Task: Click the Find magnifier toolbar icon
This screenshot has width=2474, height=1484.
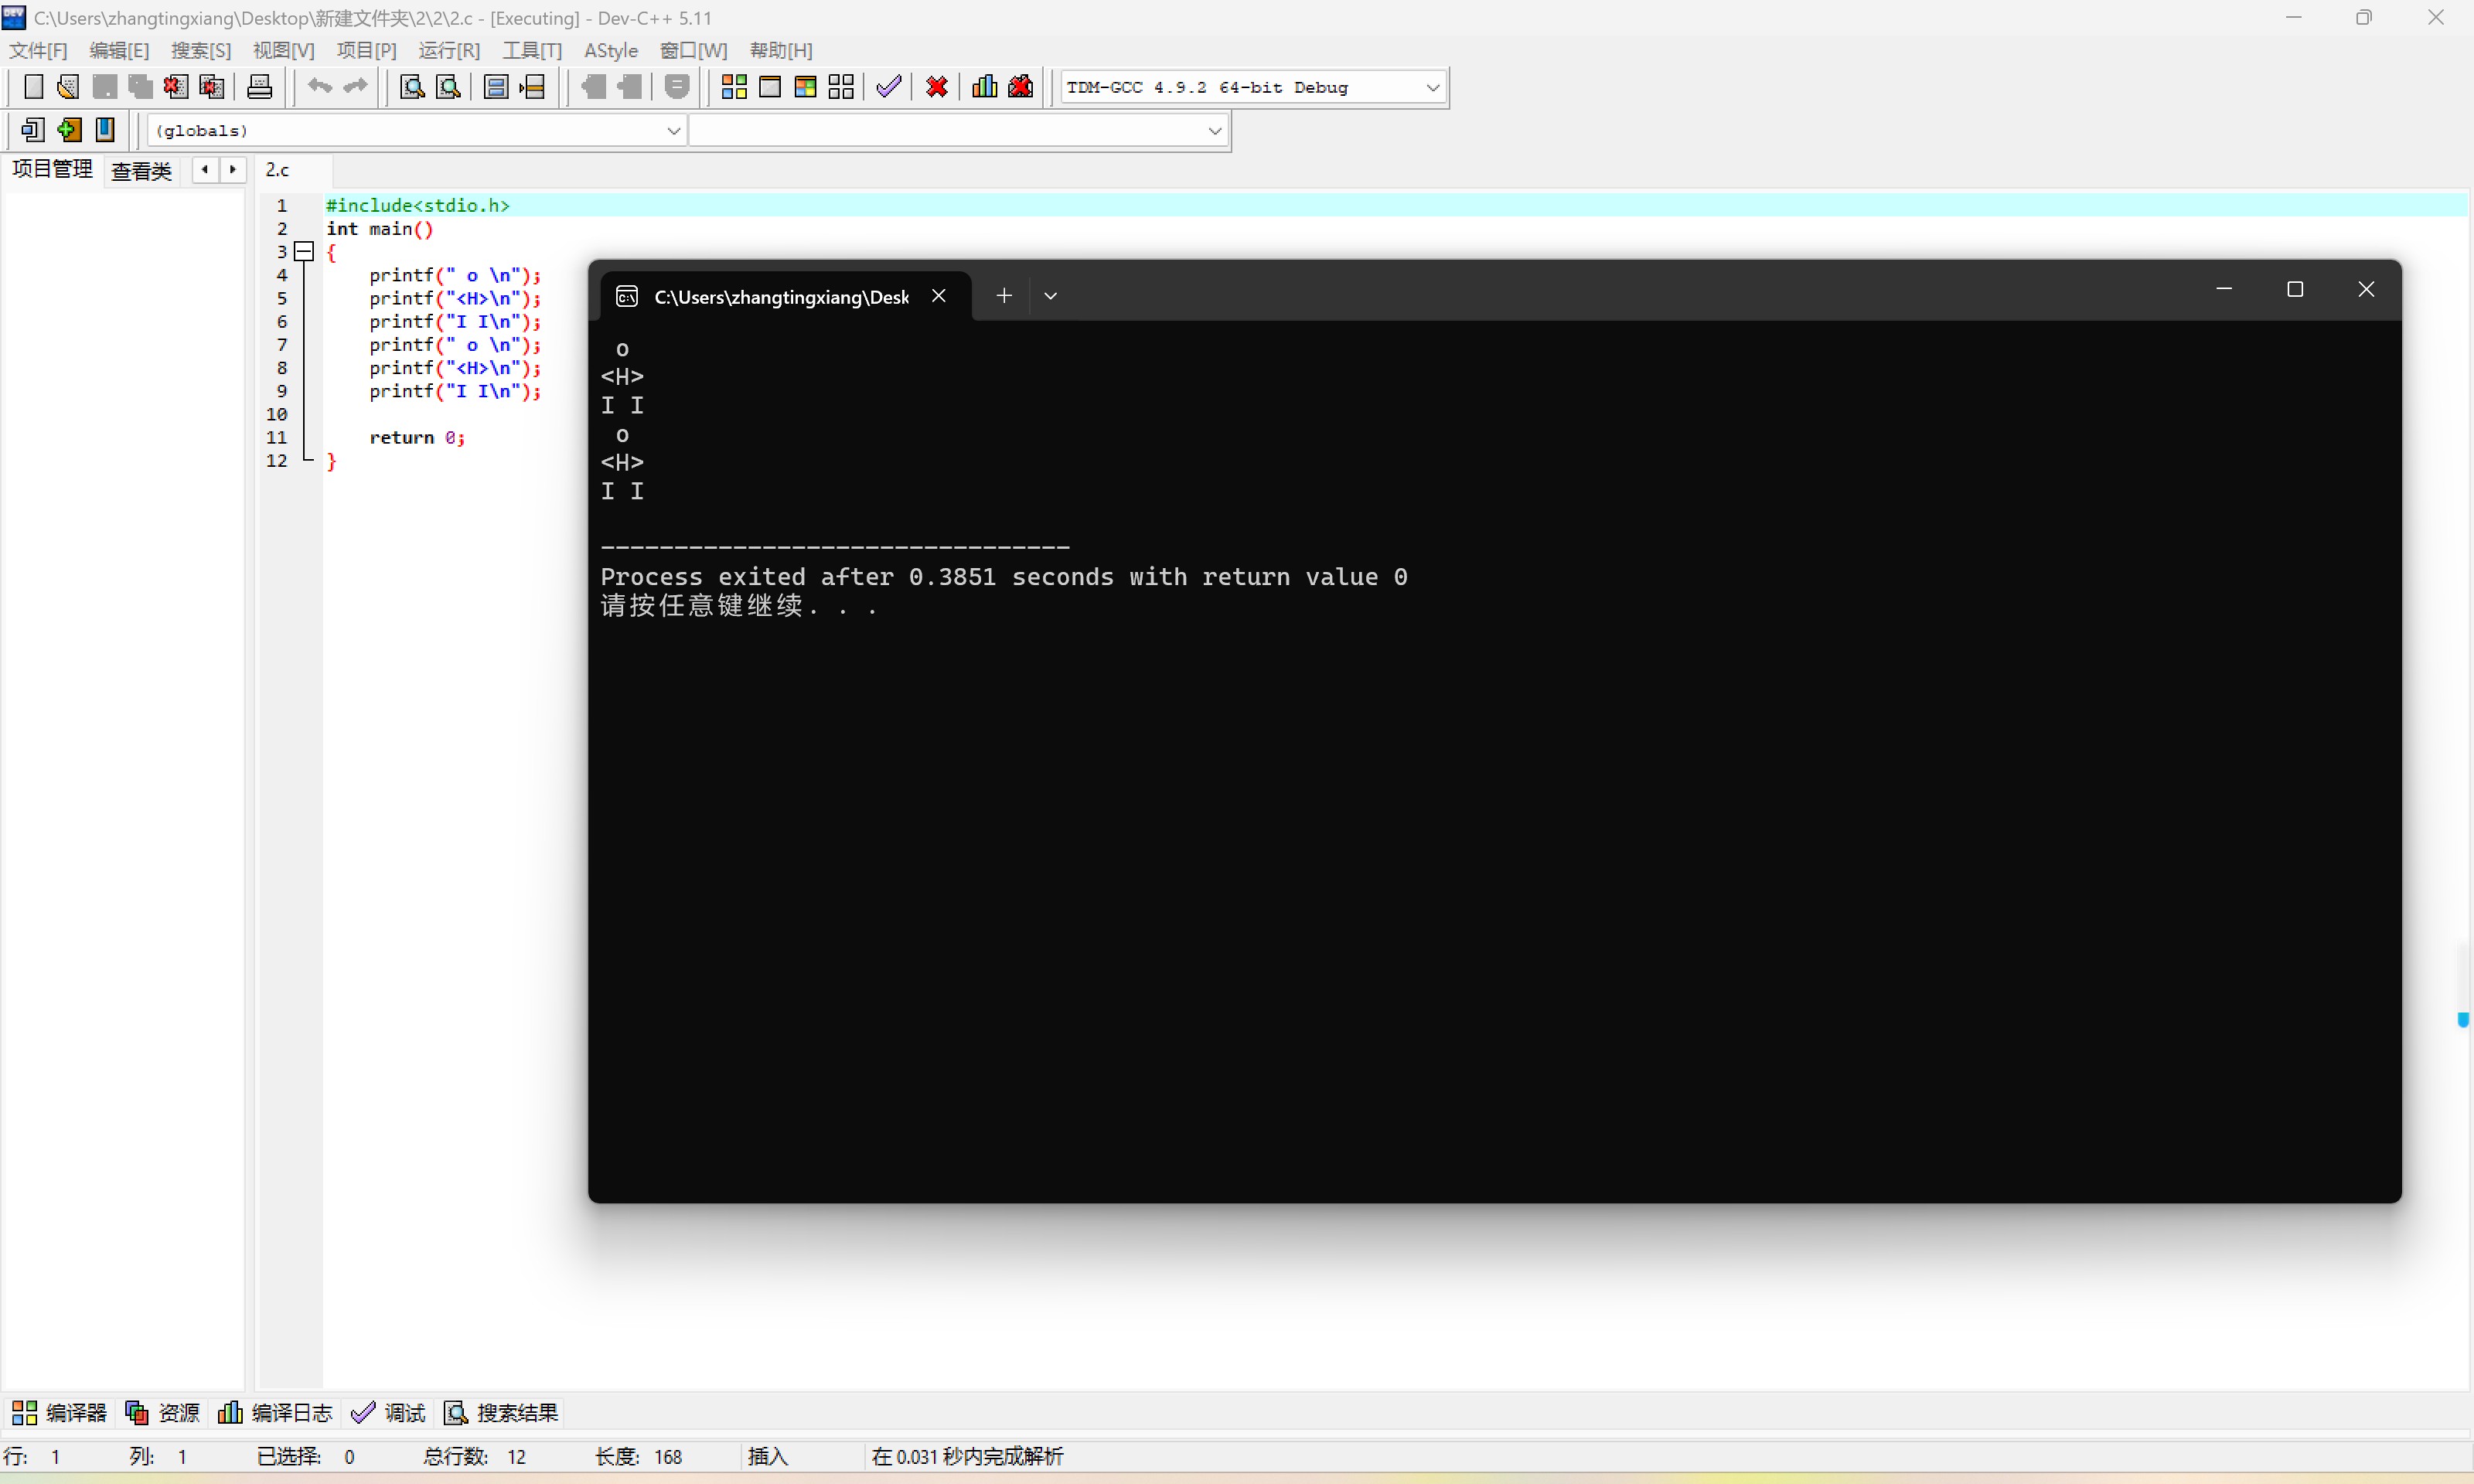Action: click(x=412, y=87)
